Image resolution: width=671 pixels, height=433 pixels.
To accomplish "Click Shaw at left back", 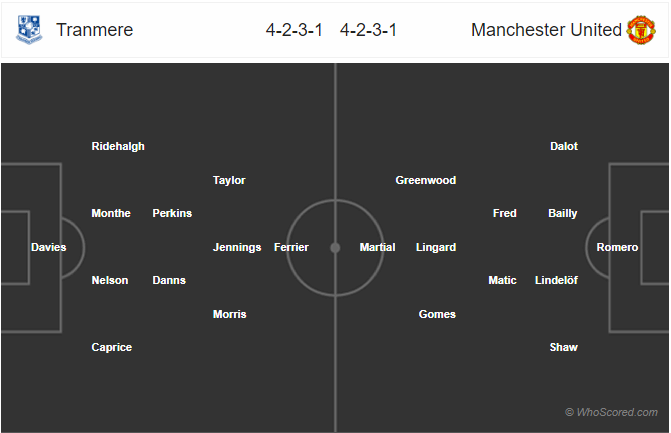I will point(563,347).
